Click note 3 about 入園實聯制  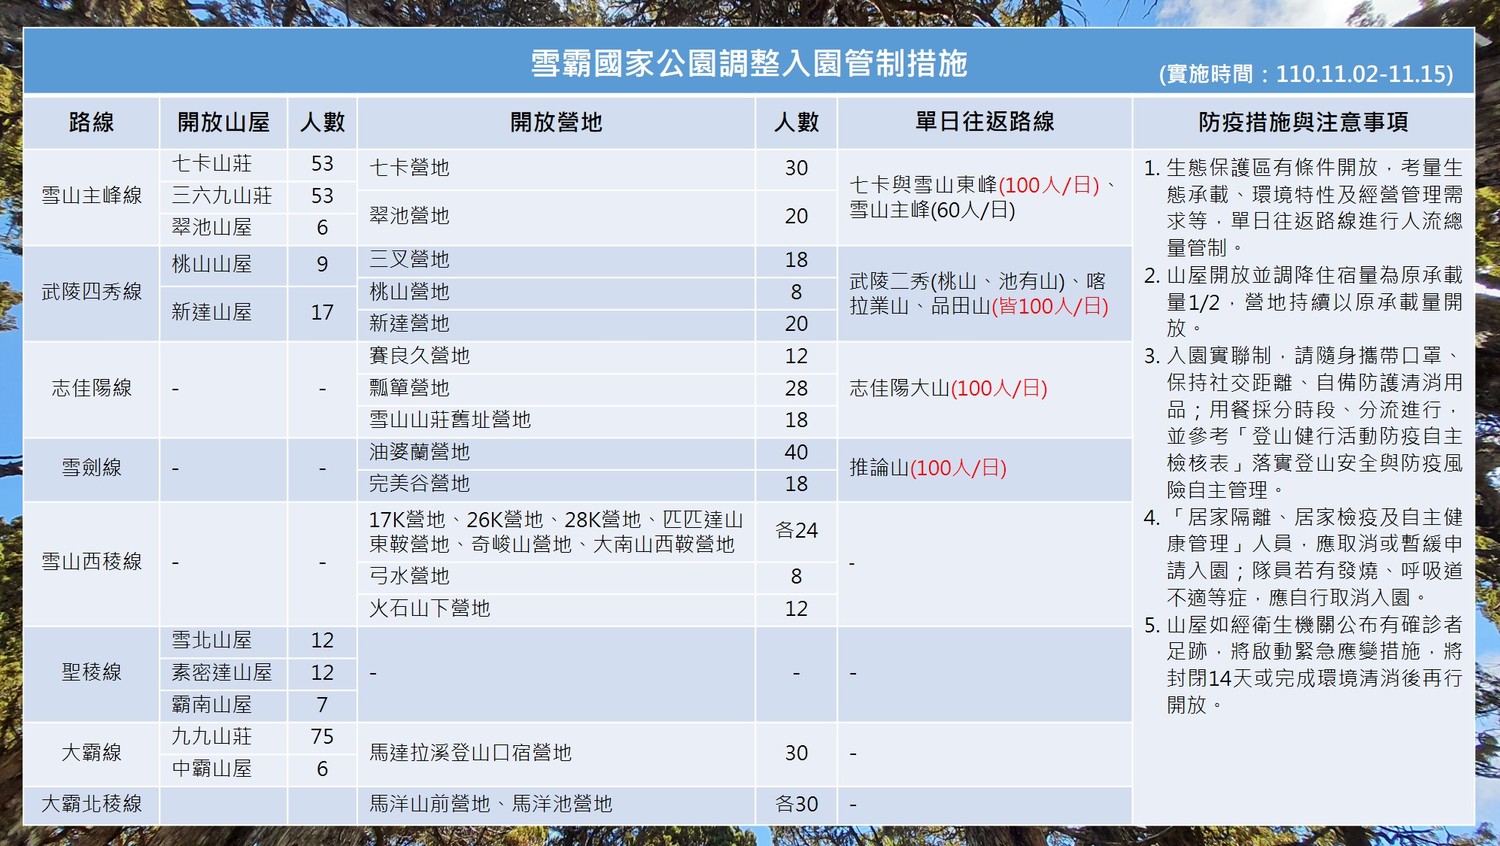click(1303, 423)
